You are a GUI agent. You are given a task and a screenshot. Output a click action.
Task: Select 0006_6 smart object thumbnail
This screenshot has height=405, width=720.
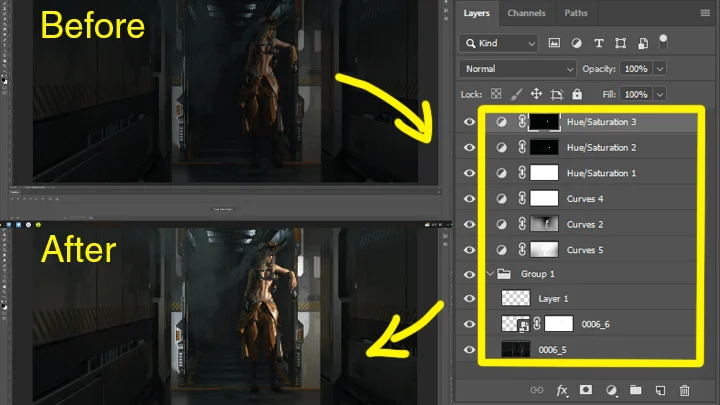[x=515, y=324]
